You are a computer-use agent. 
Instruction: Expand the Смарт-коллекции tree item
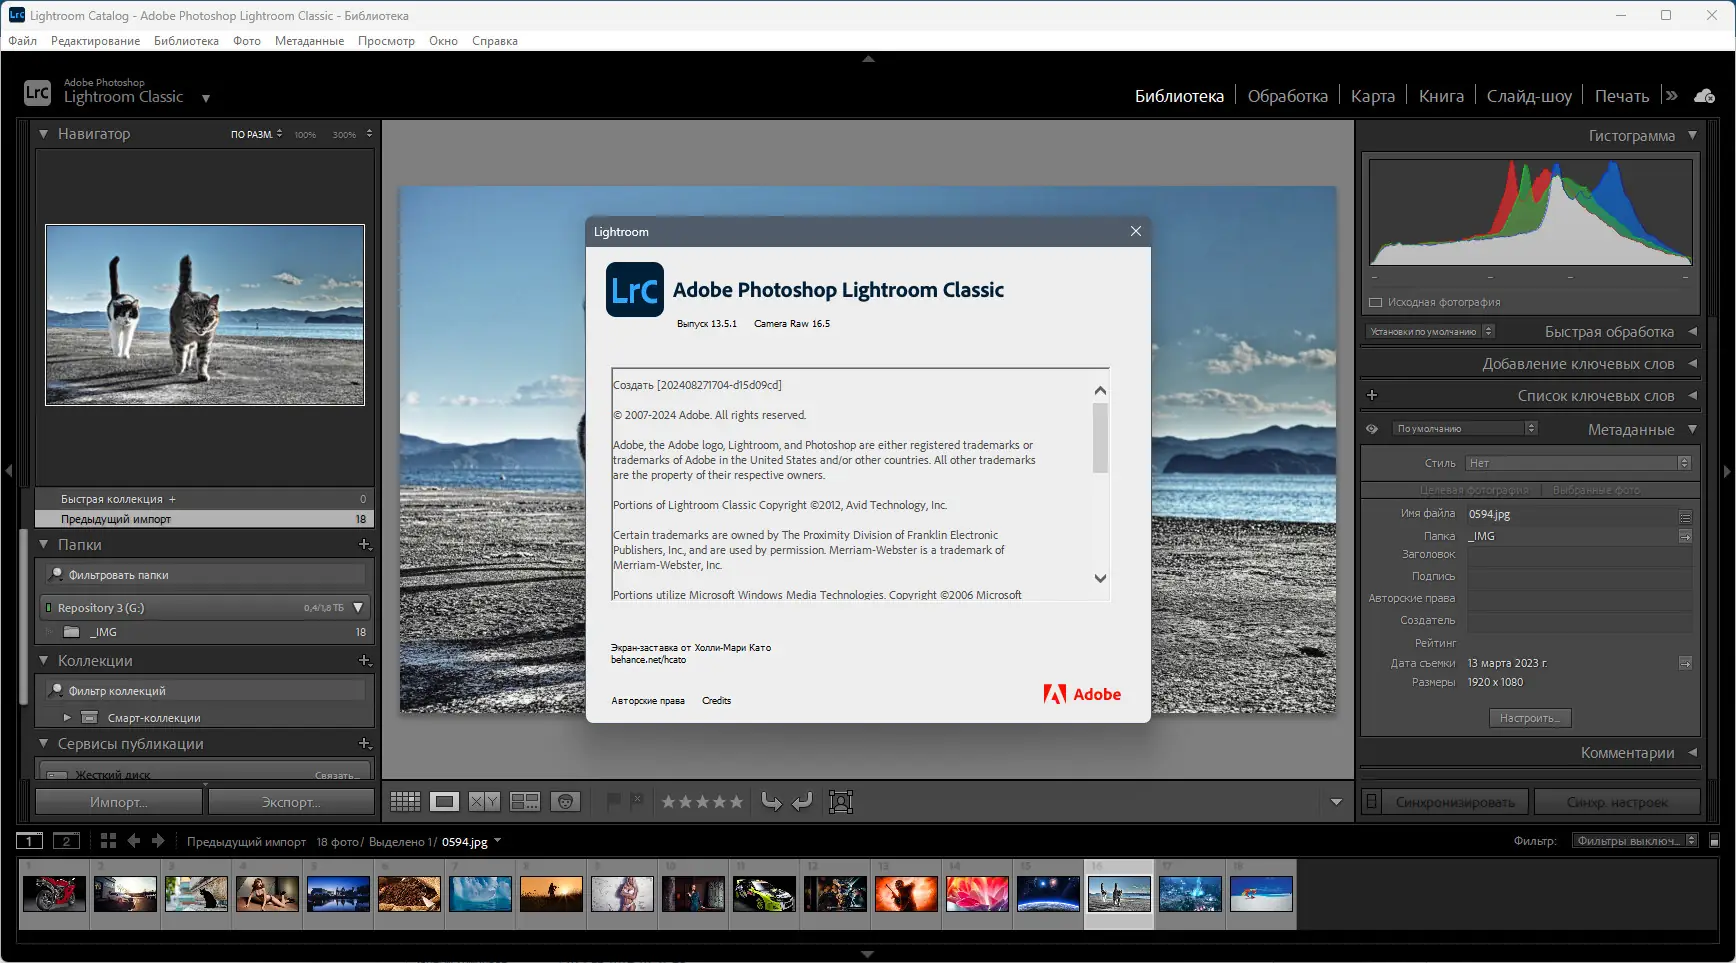[67, 717]
